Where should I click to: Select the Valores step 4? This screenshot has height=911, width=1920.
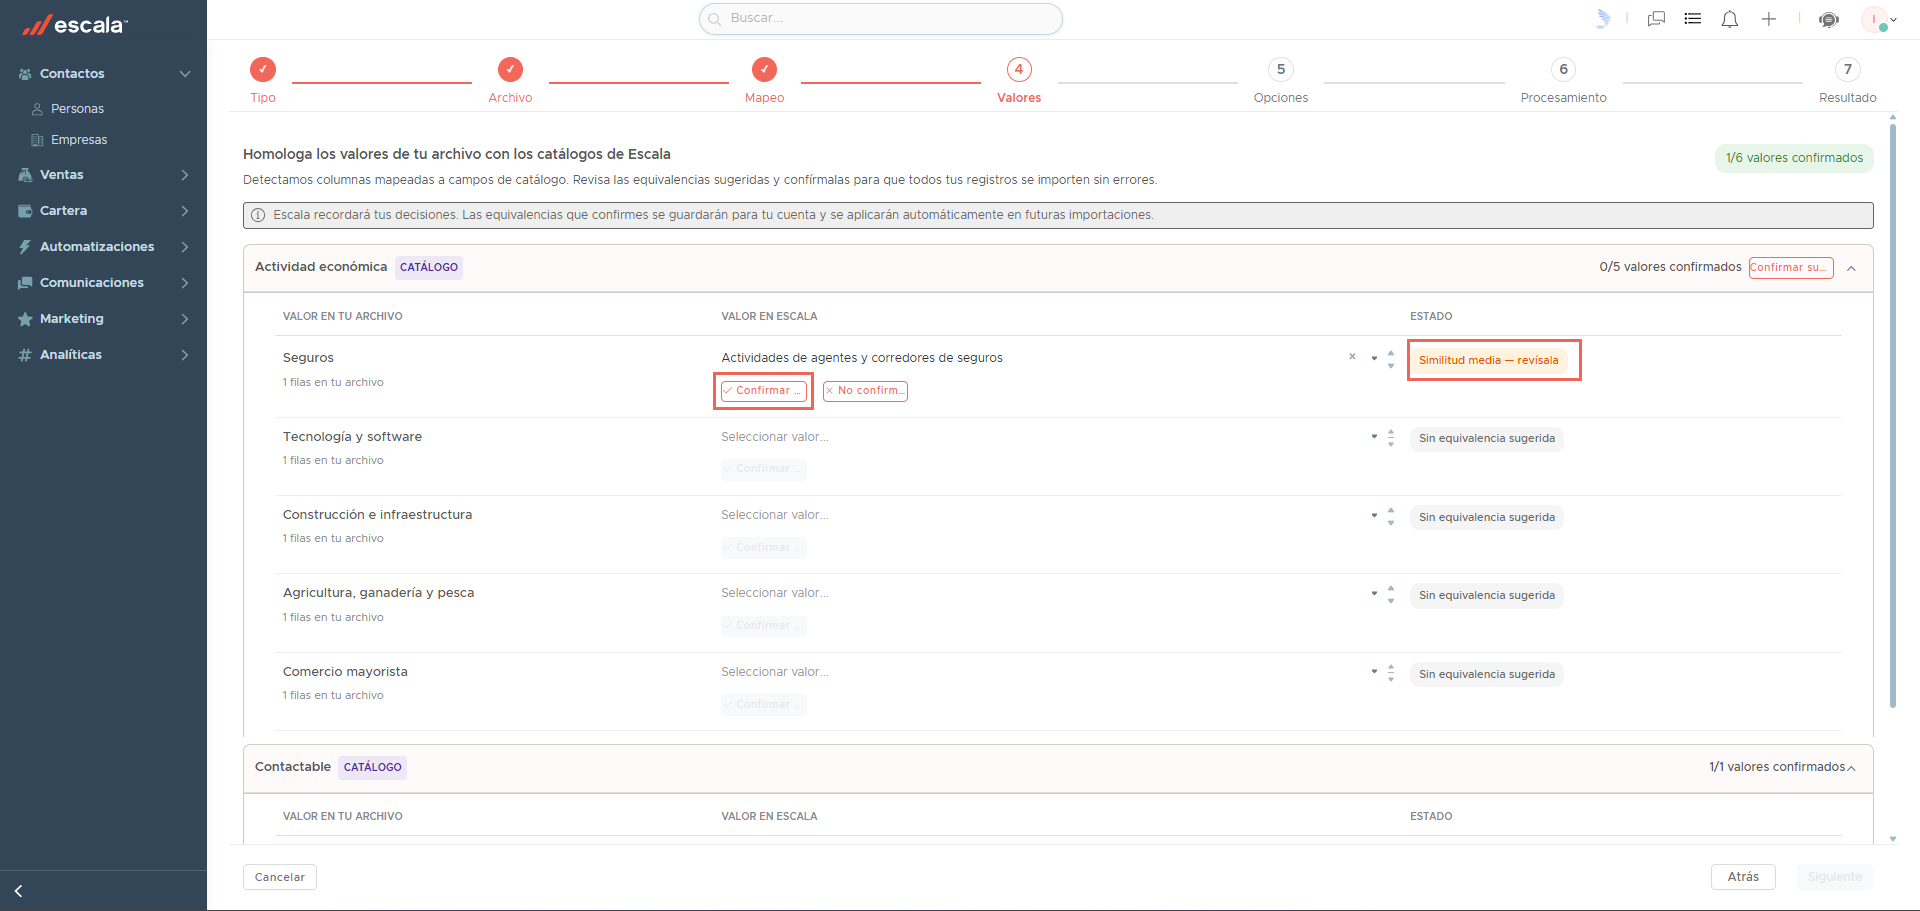(x=1019, y=79)
